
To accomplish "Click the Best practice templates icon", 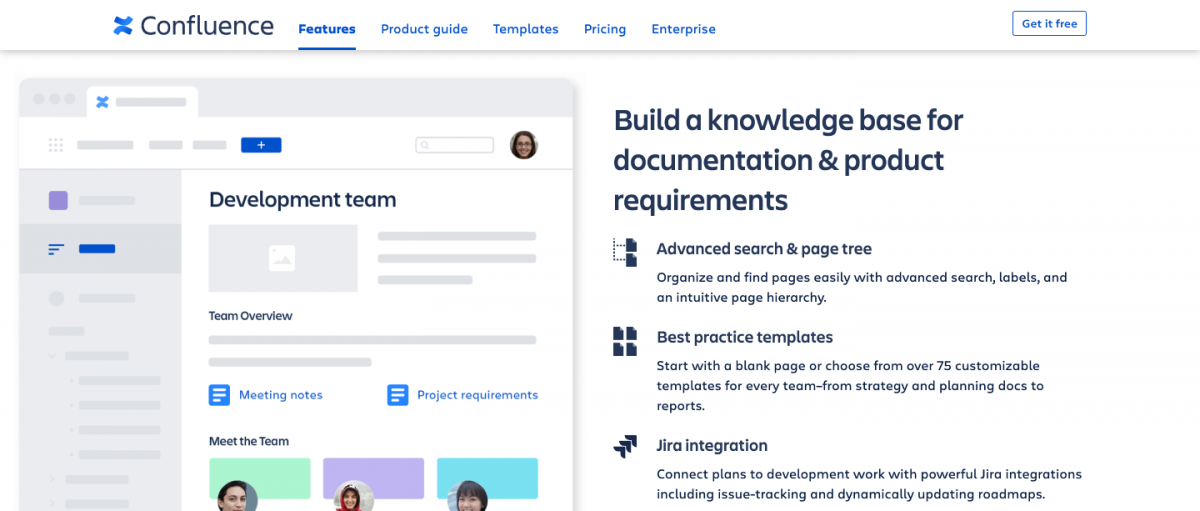I will pyautogui.click(x=625, y=341).
